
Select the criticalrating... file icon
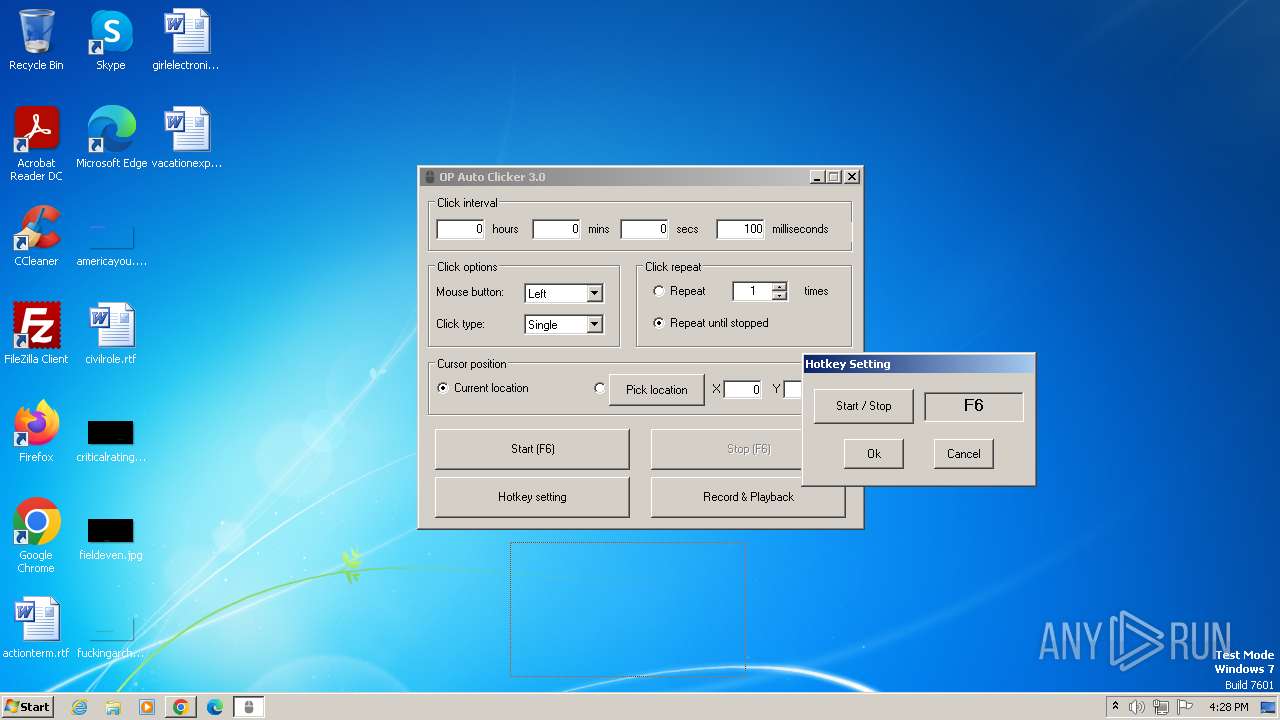(111, 441)
